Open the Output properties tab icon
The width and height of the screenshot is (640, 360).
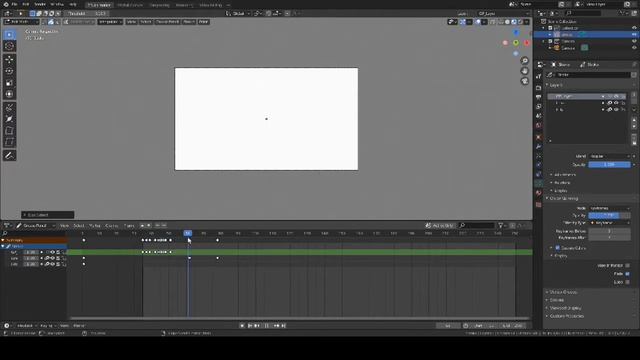pyautogui.click(x=538, y=97)
